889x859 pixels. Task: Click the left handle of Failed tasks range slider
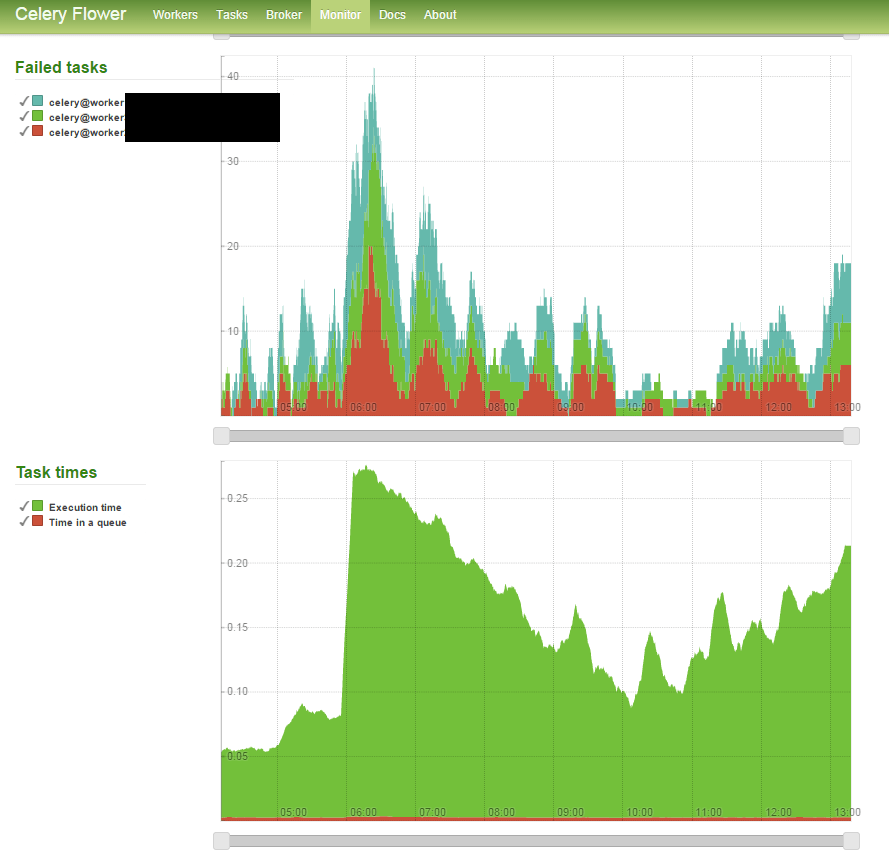tap(222, 436)
